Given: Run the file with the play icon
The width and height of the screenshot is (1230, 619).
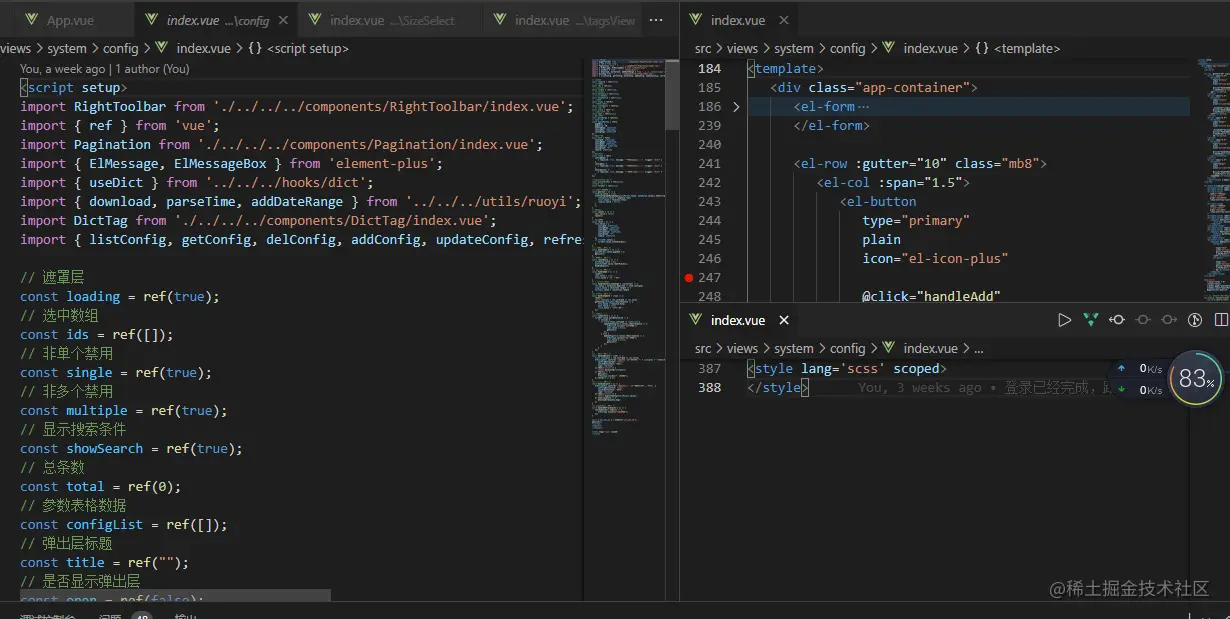Looking at the screenshot, I should coord(1065,320).
